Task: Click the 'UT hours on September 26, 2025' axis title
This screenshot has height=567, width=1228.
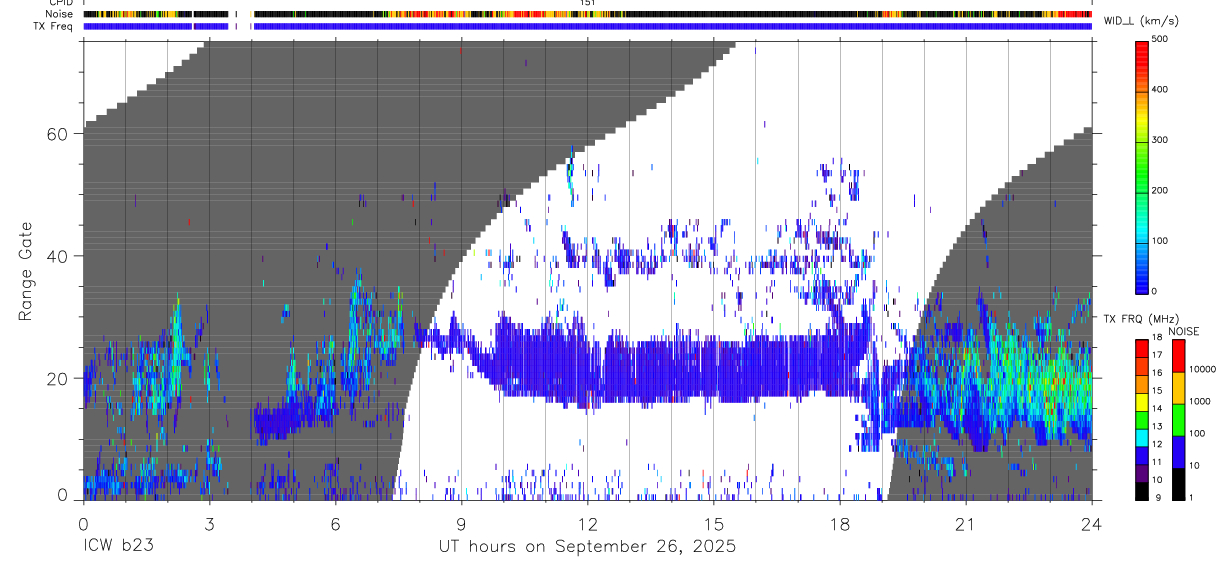Action: 587,547
